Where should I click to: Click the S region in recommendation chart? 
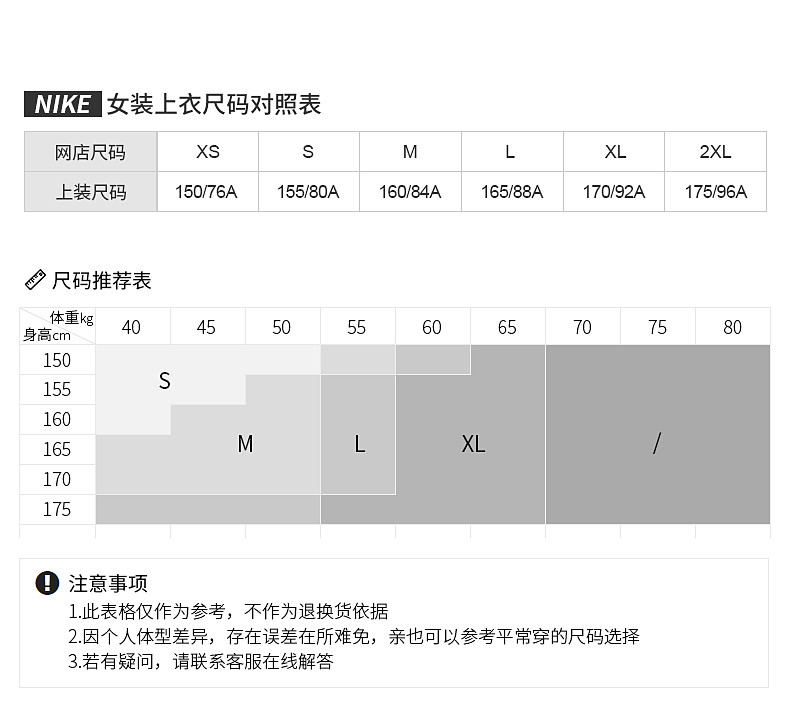(165, 381)
